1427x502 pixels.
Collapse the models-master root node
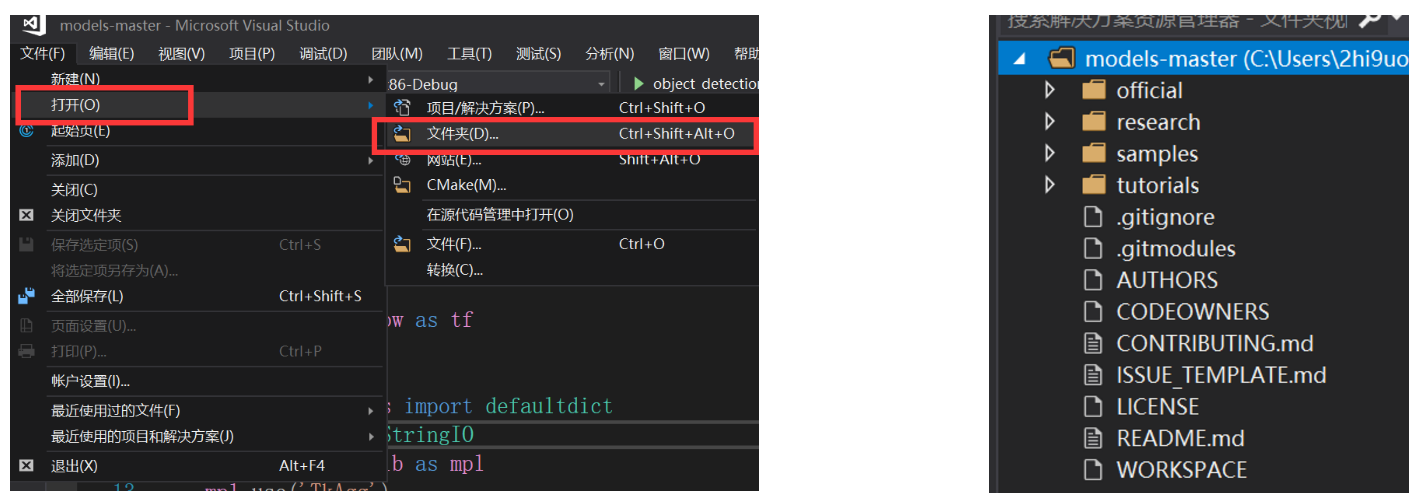pos(1020,59)
